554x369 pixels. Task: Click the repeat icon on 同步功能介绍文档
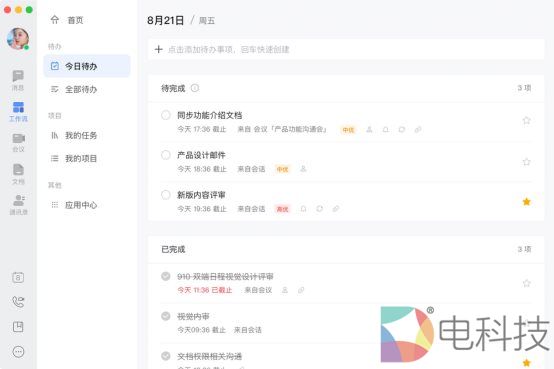[x=402, y=130]
